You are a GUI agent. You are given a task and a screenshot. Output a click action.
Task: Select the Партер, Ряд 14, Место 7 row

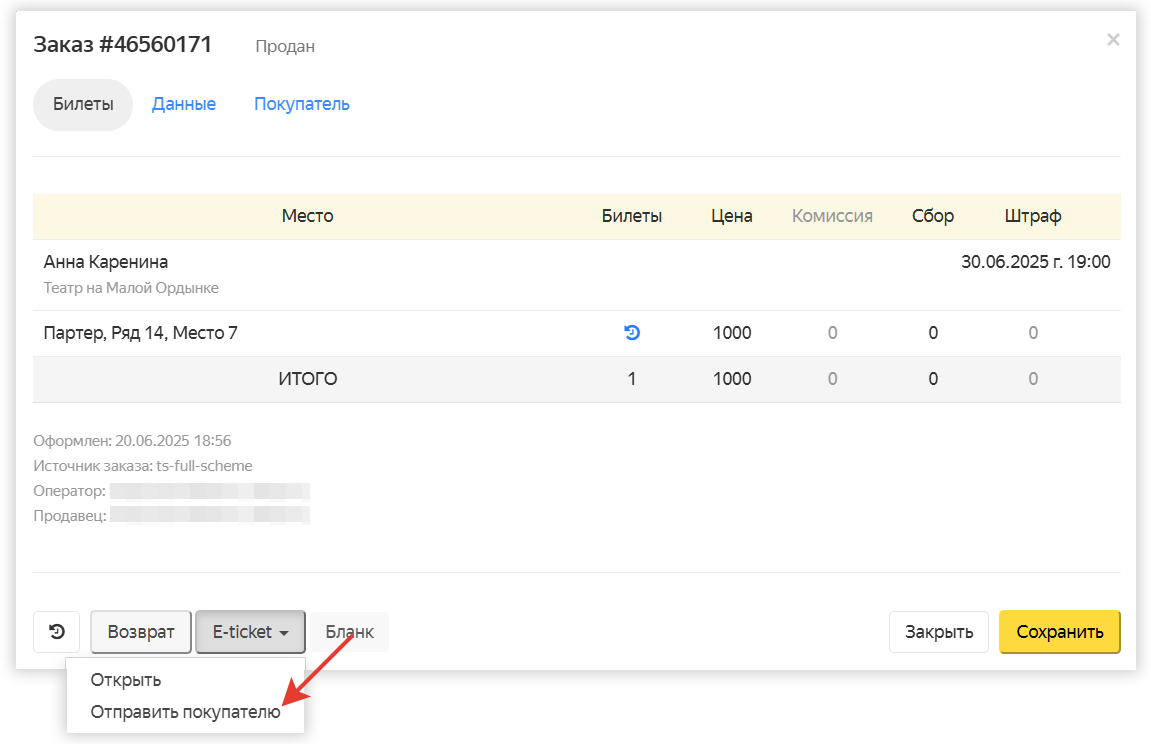[x=141, y=333]
